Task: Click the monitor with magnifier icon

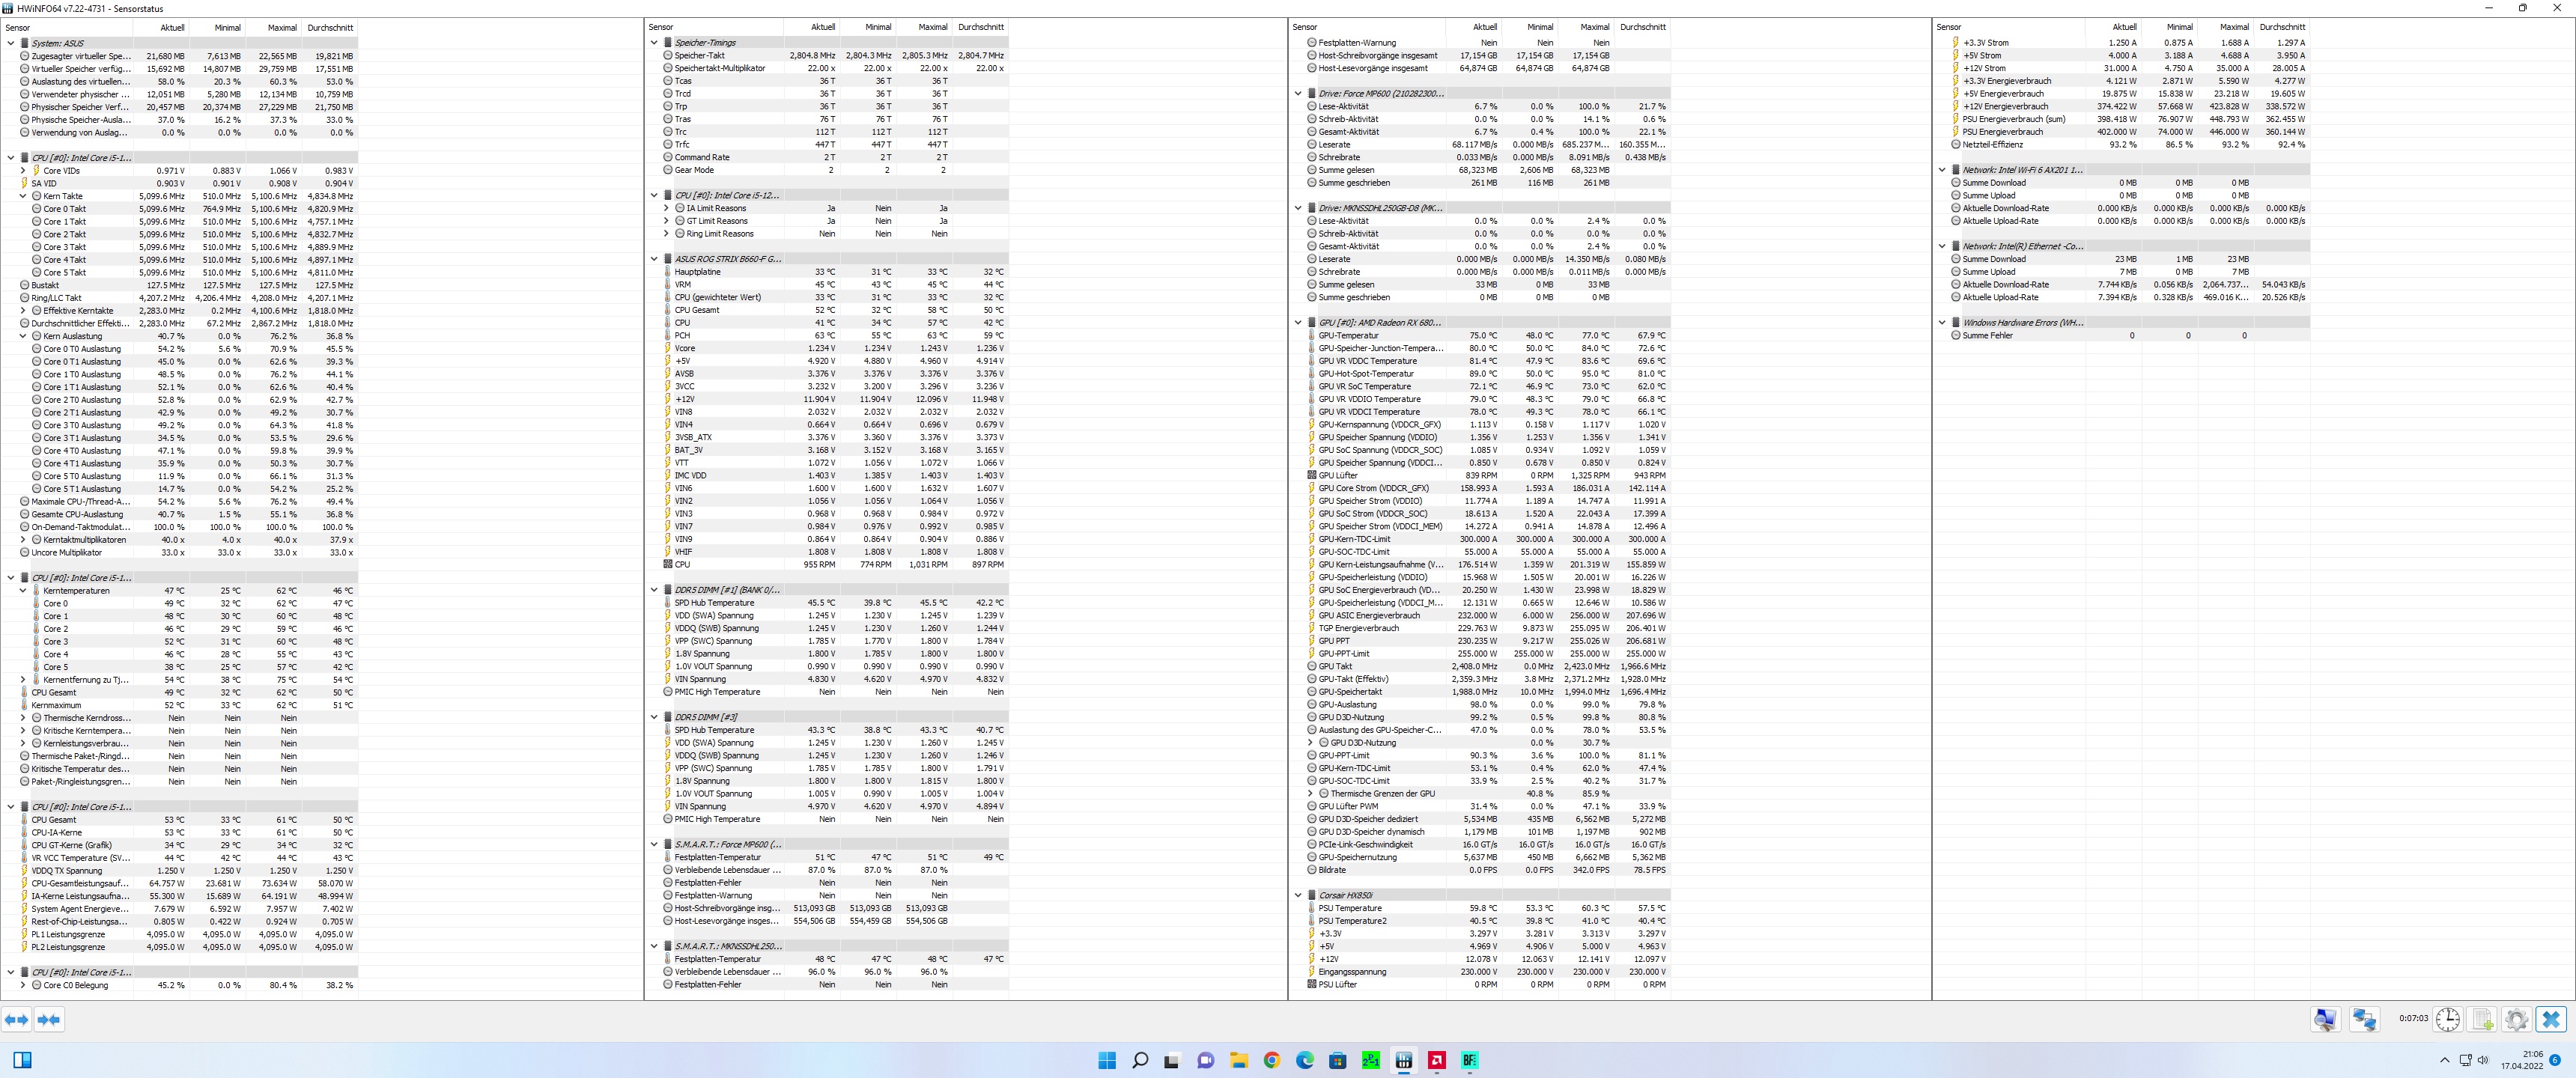Action: 2325,1019
